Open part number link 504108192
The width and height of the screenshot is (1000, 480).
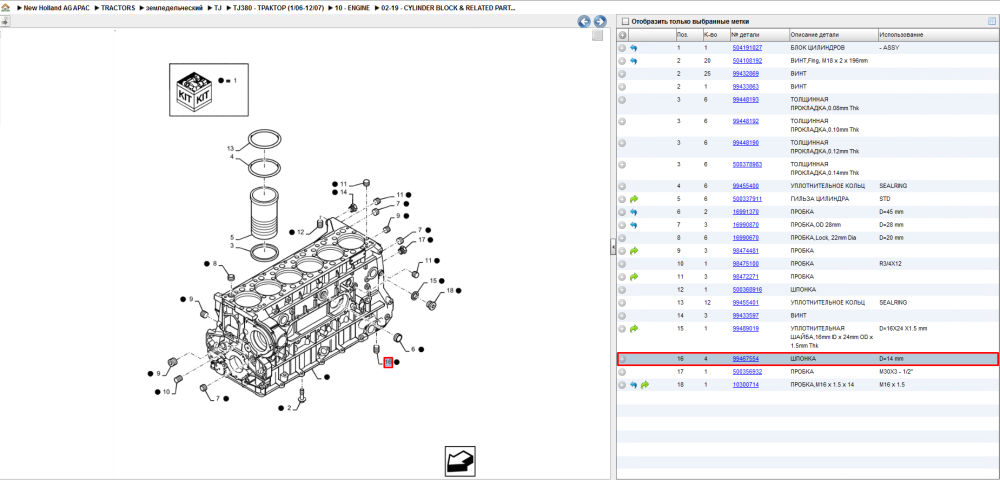click(747, 61)
